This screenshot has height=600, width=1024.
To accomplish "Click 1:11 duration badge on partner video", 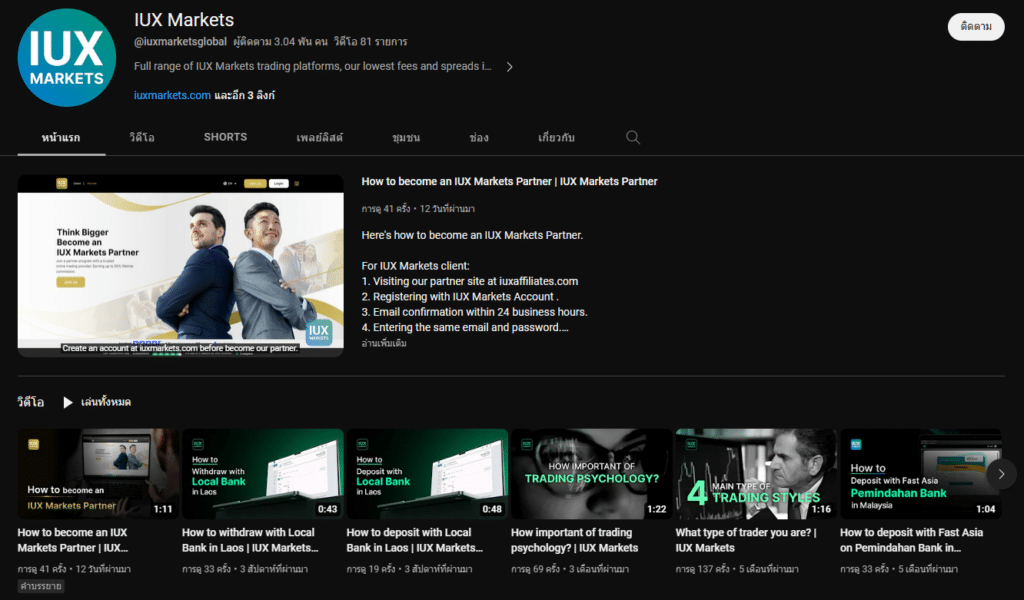I will (x=163, y=509).
